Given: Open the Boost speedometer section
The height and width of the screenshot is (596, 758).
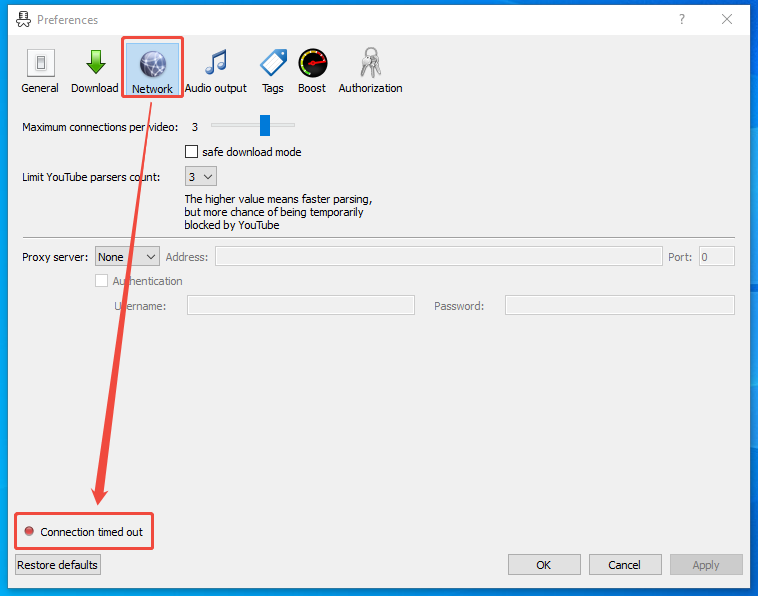Looking at the screenshot, I should [x=312, y=70].
